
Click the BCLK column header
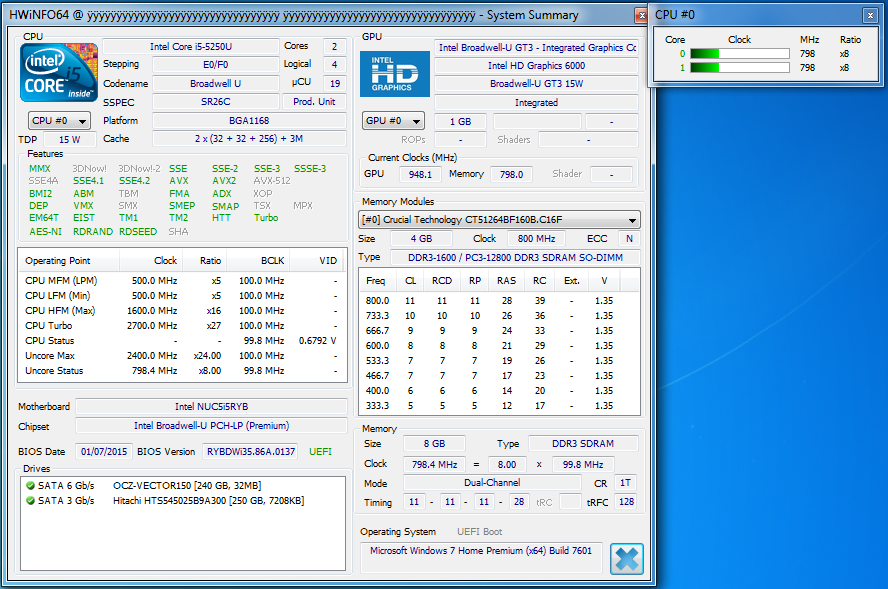tap(258, 261)
